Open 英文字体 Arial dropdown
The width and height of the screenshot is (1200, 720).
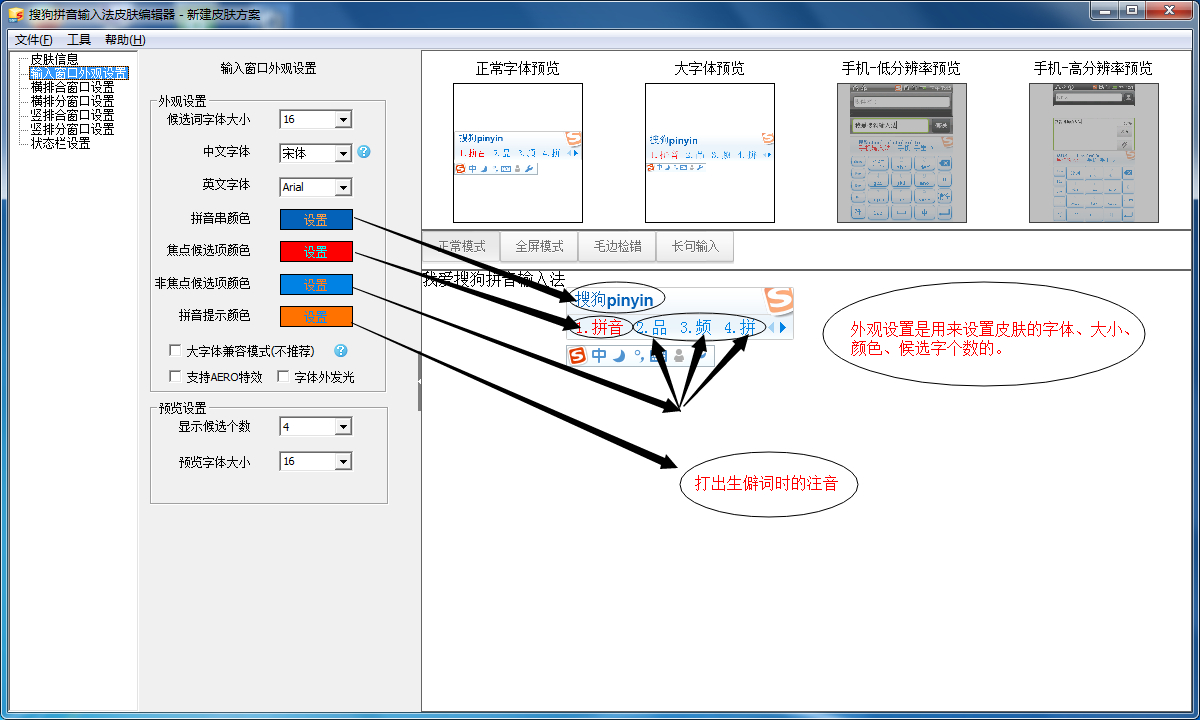coord(343,187)
